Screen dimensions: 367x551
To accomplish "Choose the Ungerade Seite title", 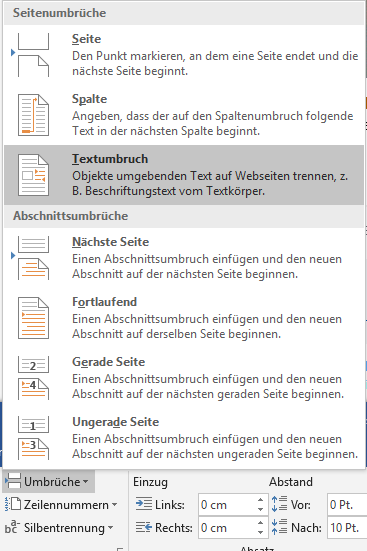I will pos(116,422).
